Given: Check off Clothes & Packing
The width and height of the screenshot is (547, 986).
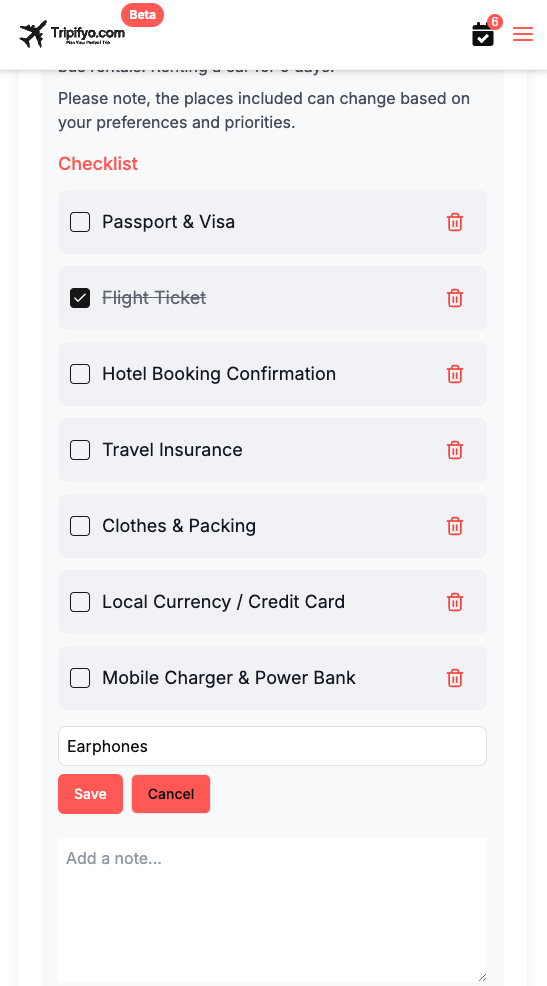Looking at the screenshot, I should tap(80, 526).
